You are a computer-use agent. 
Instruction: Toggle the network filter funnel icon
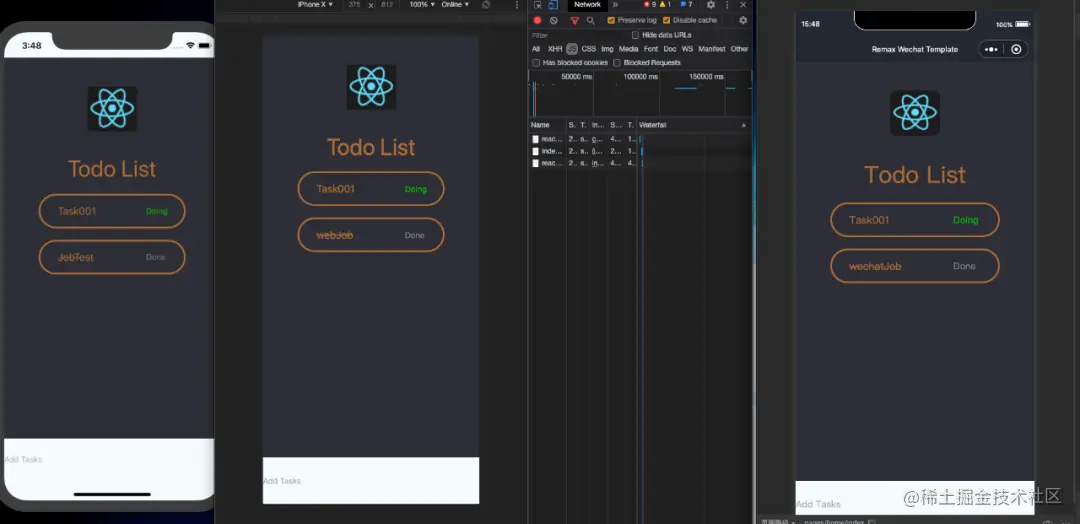(574, 21)
